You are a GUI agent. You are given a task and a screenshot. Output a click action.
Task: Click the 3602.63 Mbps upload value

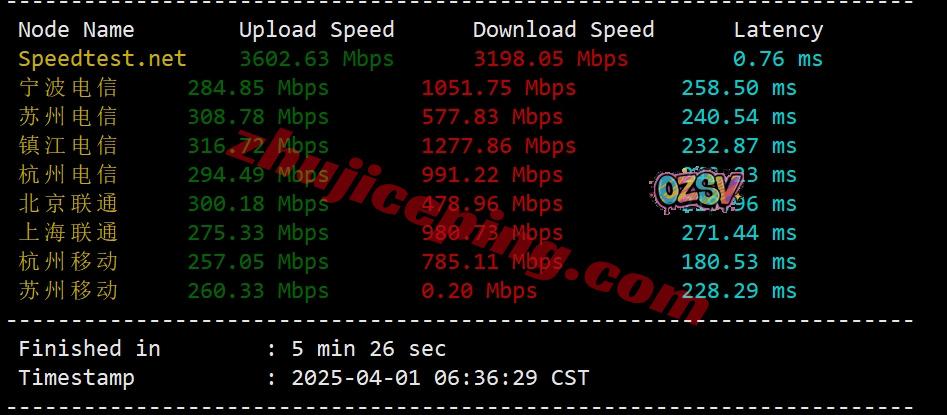316,59
